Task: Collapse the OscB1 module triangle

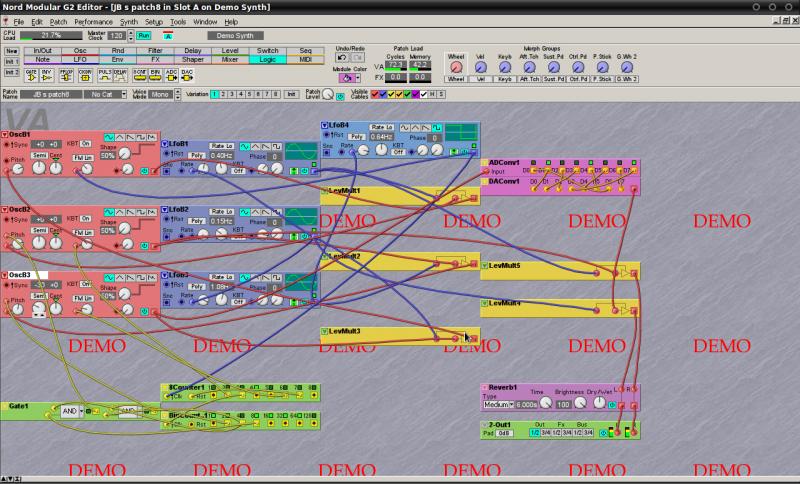Action: point(4,135)
